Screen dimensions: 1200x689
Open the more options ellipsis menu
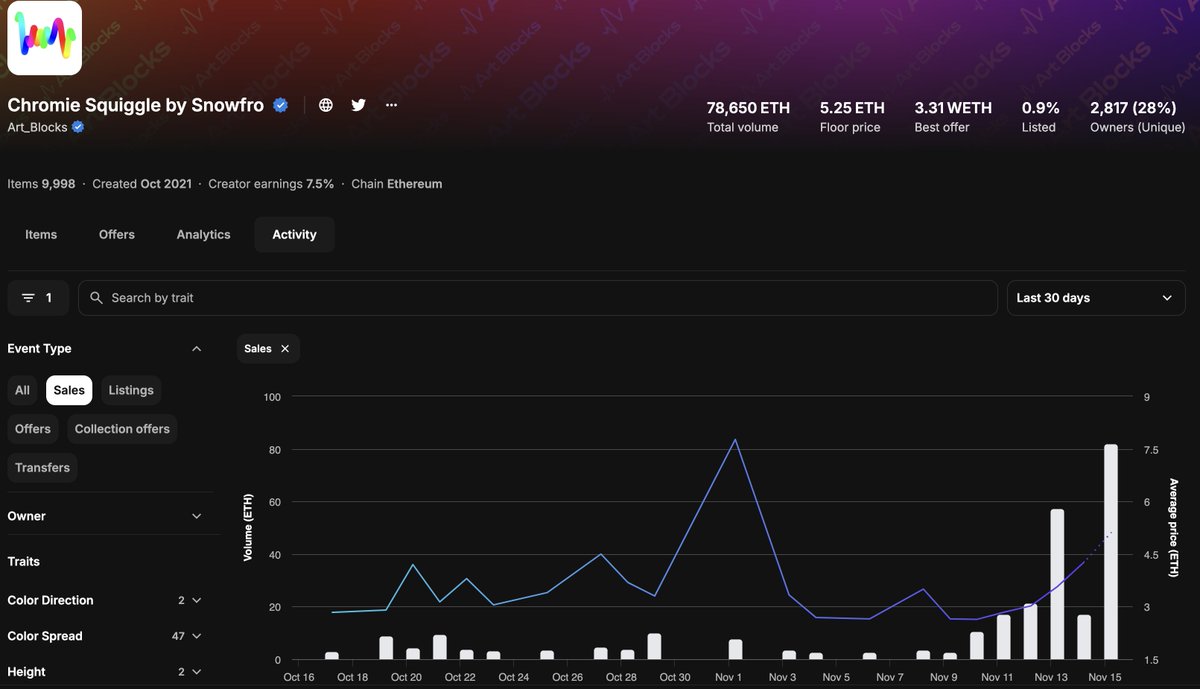pyautogui.click(x=390, y=104)
